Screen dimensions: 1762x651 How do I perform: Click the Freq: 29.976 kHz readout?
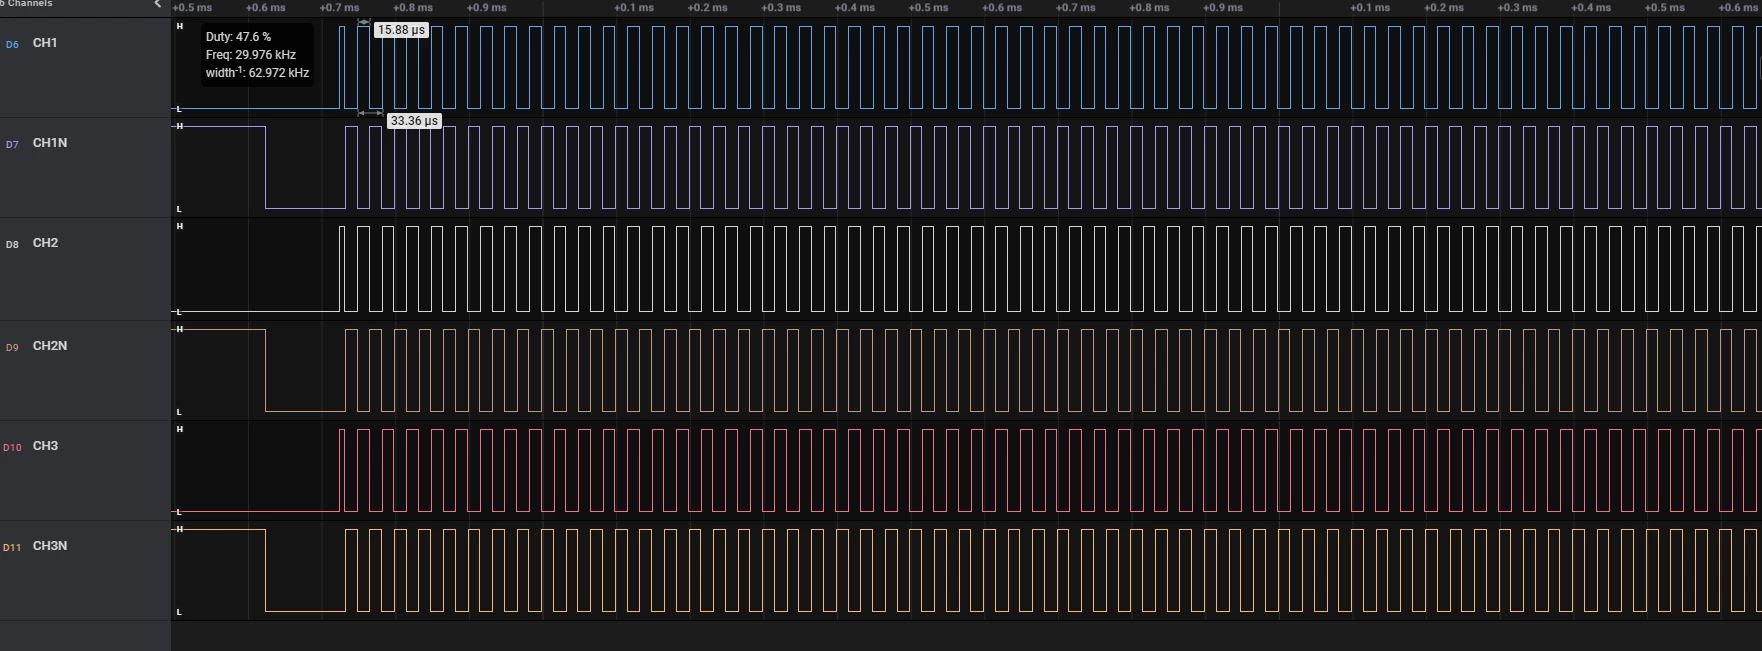pyautogui.click(x=251, y=55)
